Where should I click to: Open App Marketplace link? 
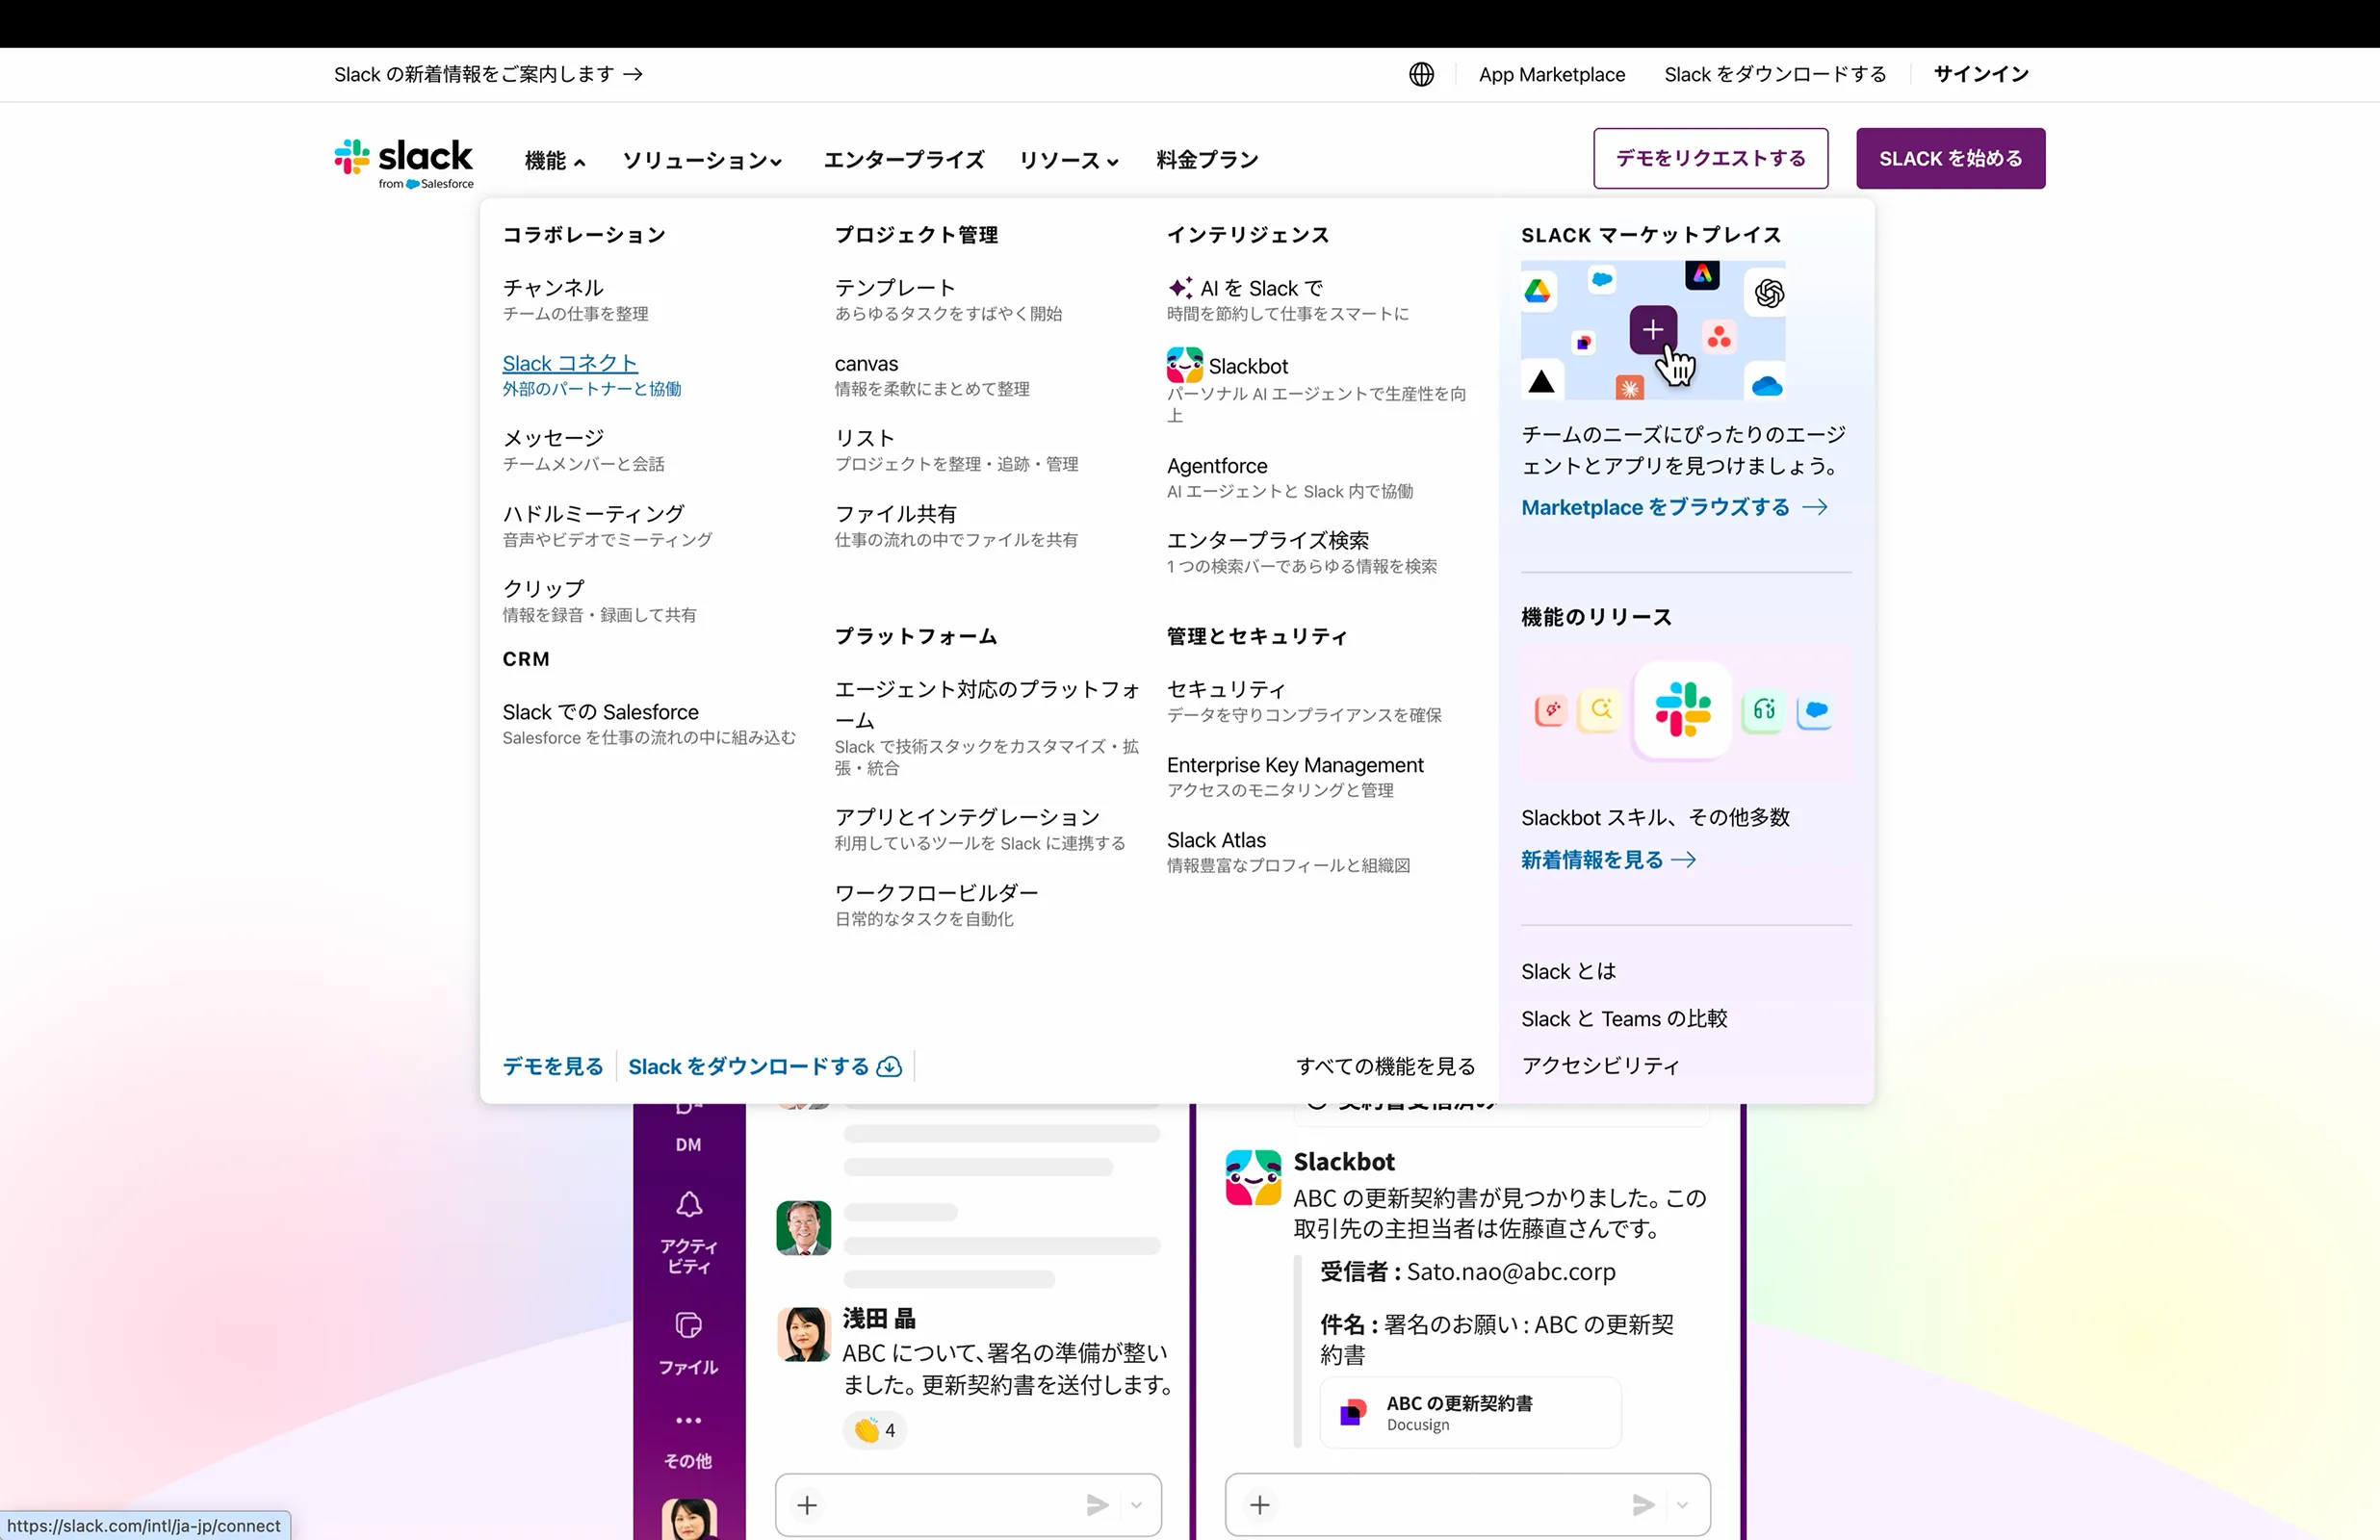(x=1552, y=74)
